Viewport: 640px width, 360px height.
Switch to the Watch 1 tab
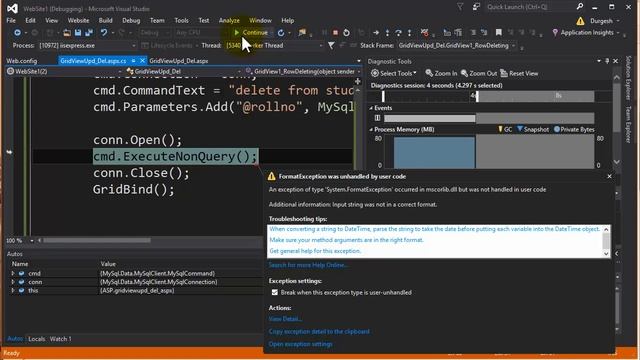point(60,339)
